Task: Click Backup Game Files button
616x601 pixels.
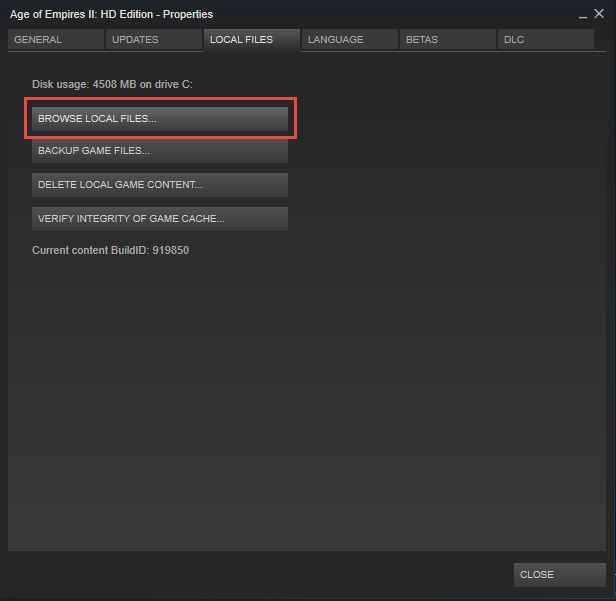Action: (x=160, y=151)
